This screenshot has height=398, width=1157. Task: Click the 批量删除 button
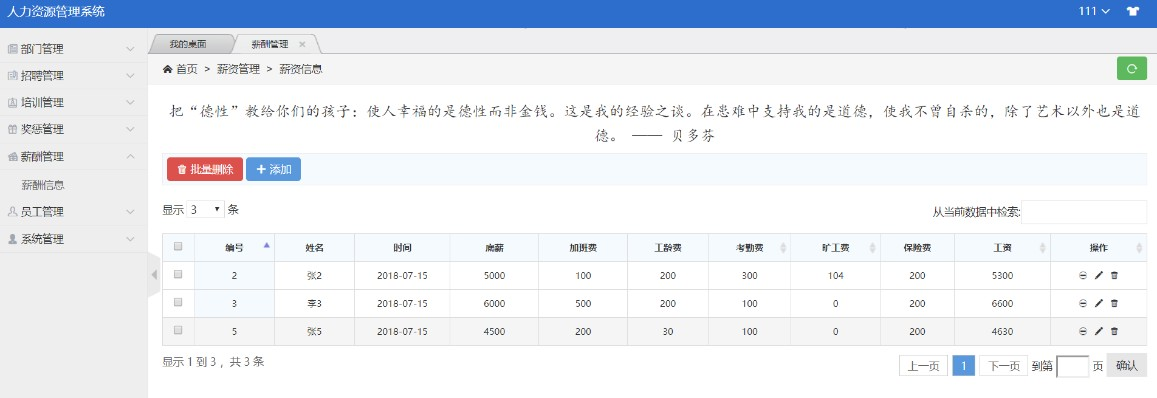(x=205, y=169)
